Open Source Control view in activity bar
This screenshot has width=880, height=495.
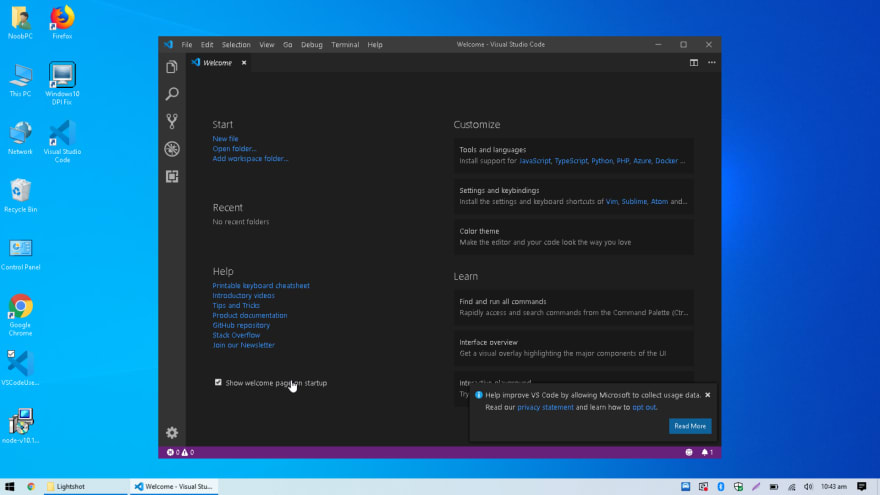point(172,121)
